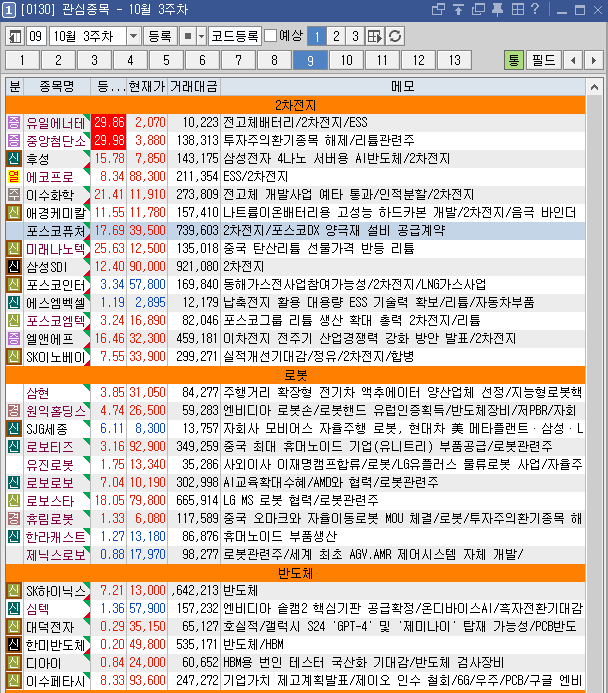Click the red 29.98 cell for 중앙첨단소
This screenshot has width=608, height=693.
[x=109, y=140]
